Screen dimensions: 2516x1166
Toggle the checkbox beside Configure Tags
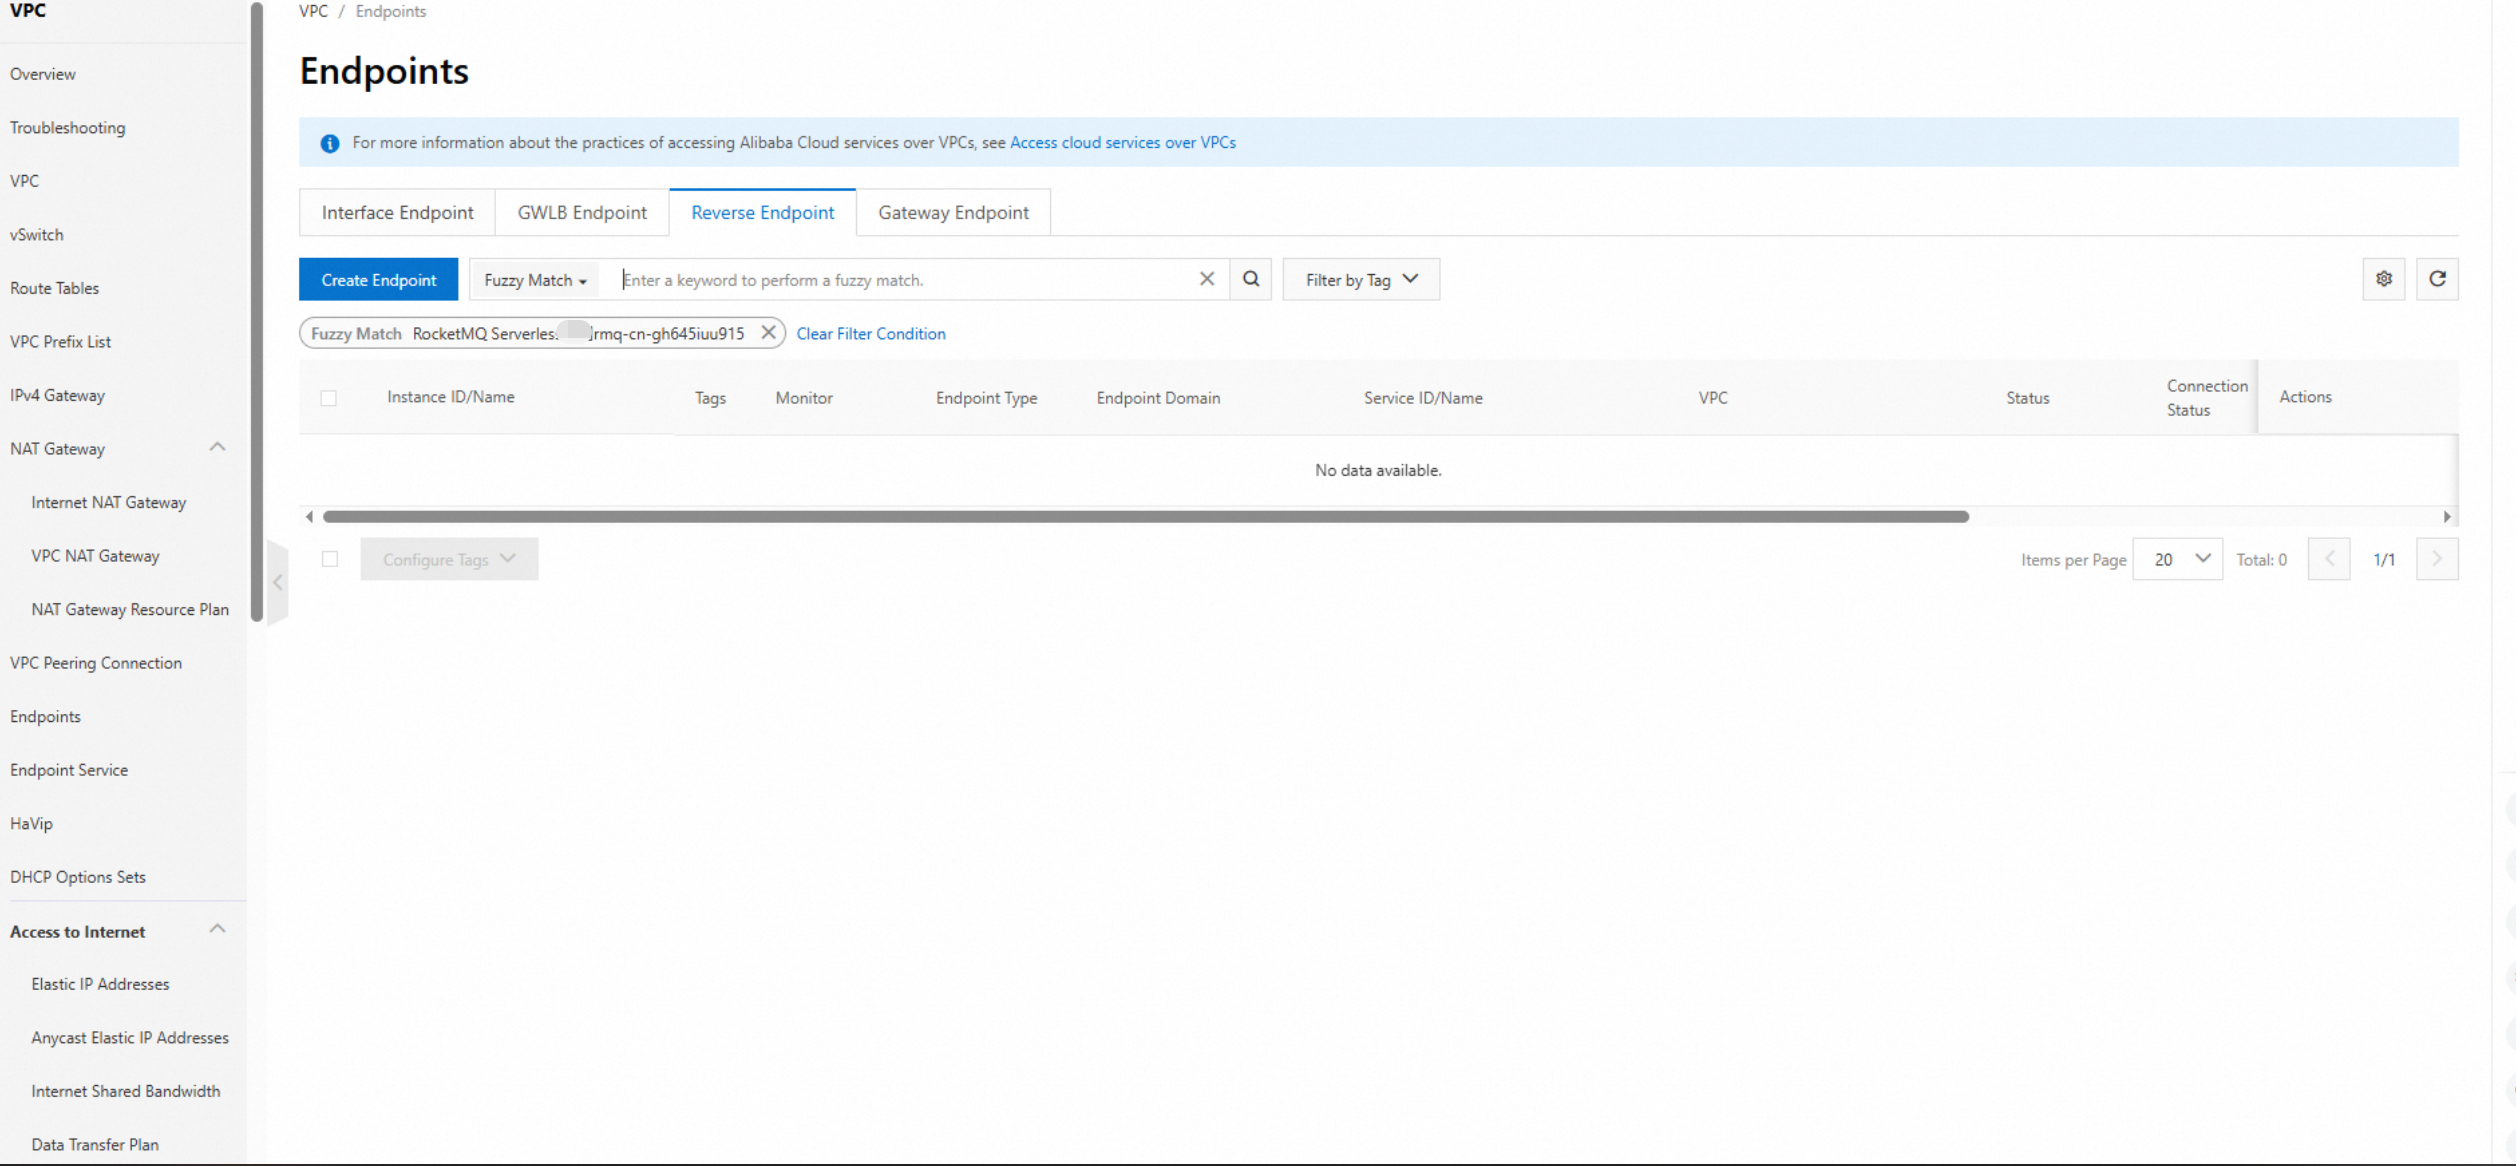click(x=329, y=559)
